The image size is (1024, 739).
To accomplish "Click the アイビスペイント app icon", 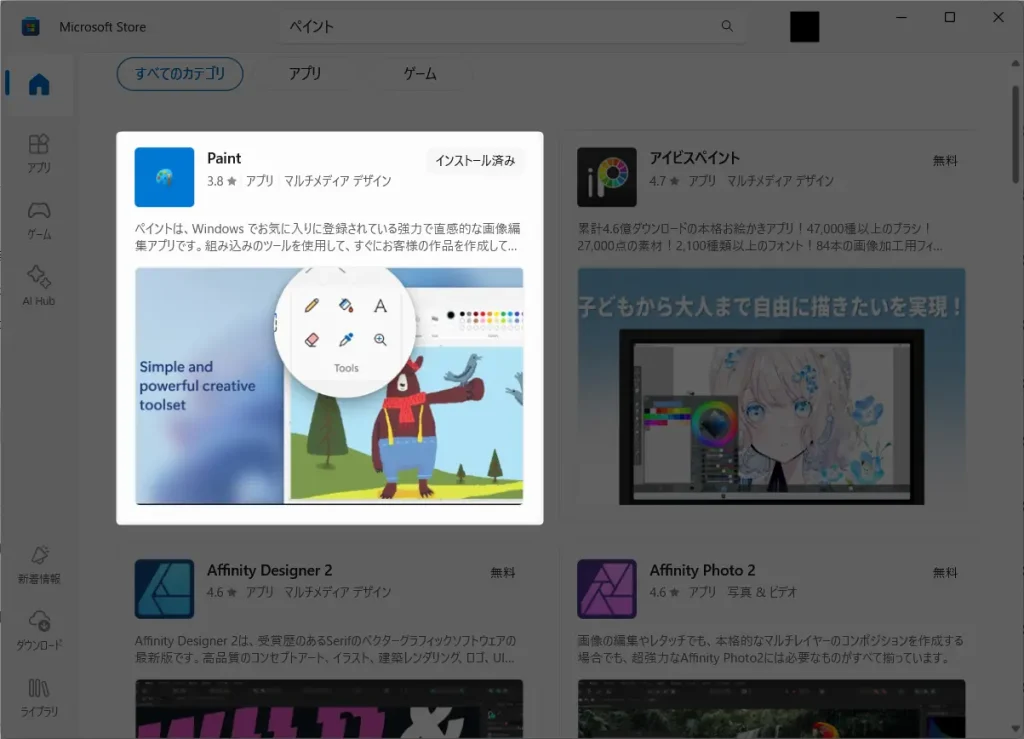I will [607, 177].
